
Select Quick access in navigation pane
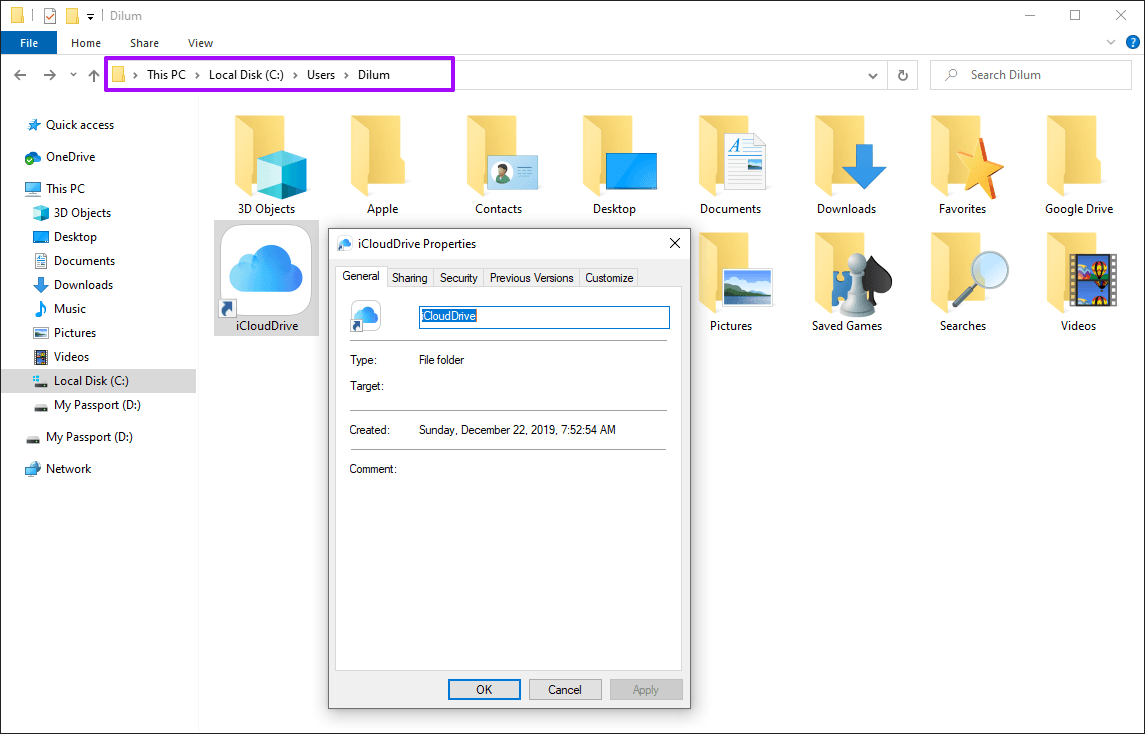(x=80, y=125)
